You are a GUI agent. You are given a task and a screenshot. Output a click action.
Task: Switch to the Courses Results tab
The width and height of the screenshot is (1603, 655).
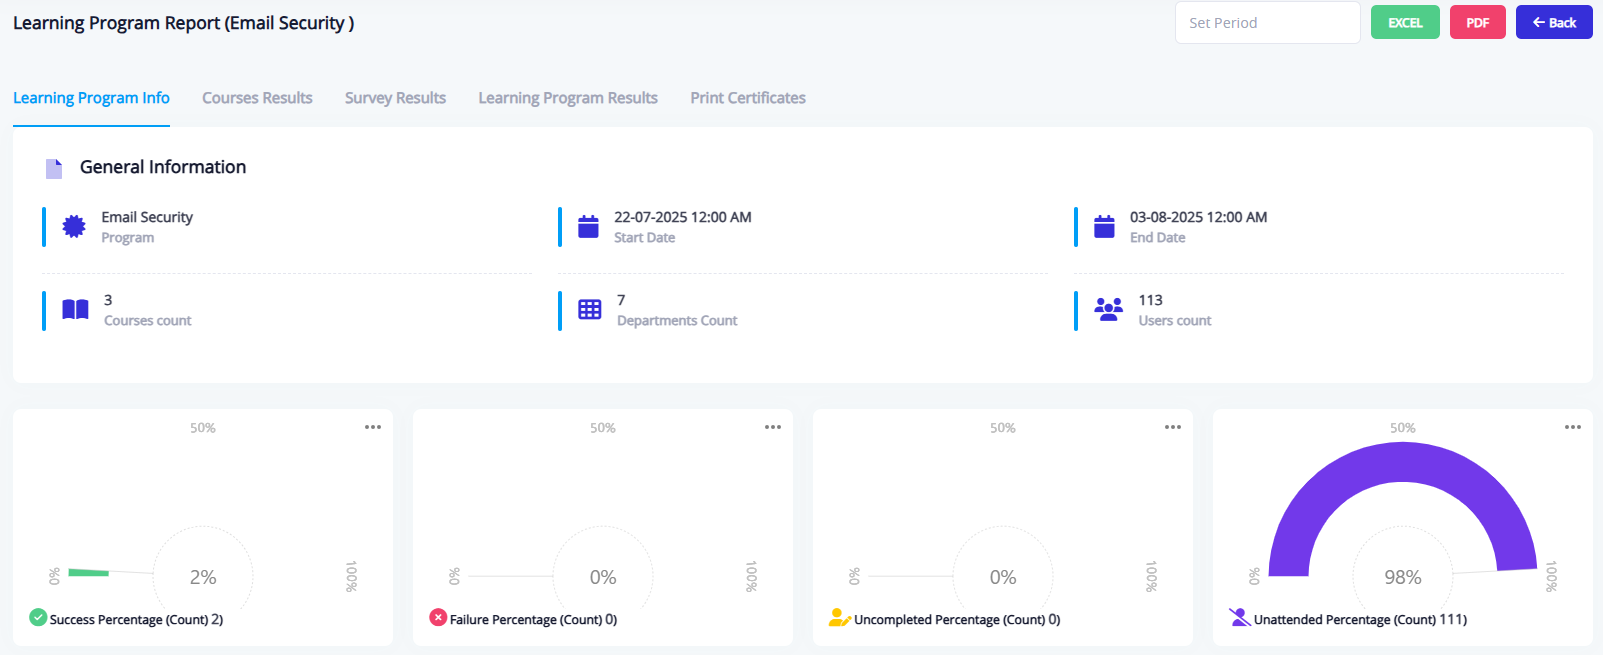pyautogui.click(x=257, y=98)
